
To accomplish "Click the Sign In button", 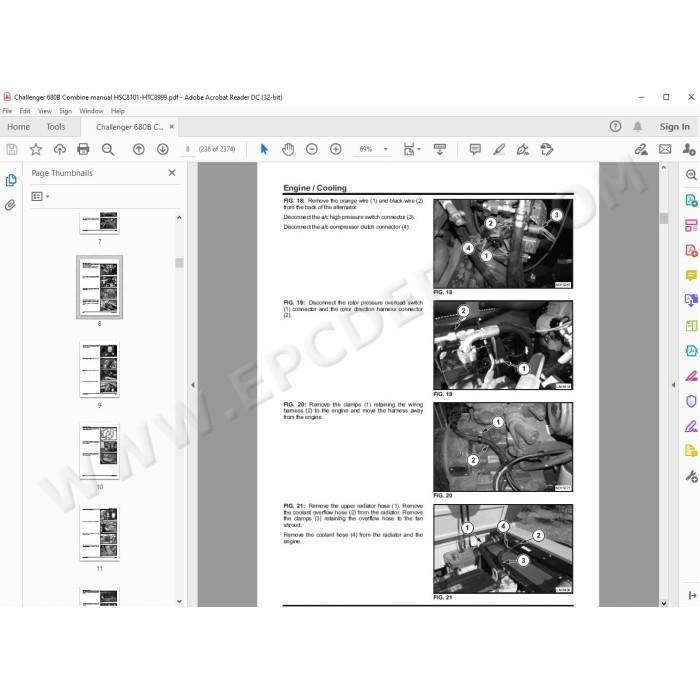I will (675, 127).
